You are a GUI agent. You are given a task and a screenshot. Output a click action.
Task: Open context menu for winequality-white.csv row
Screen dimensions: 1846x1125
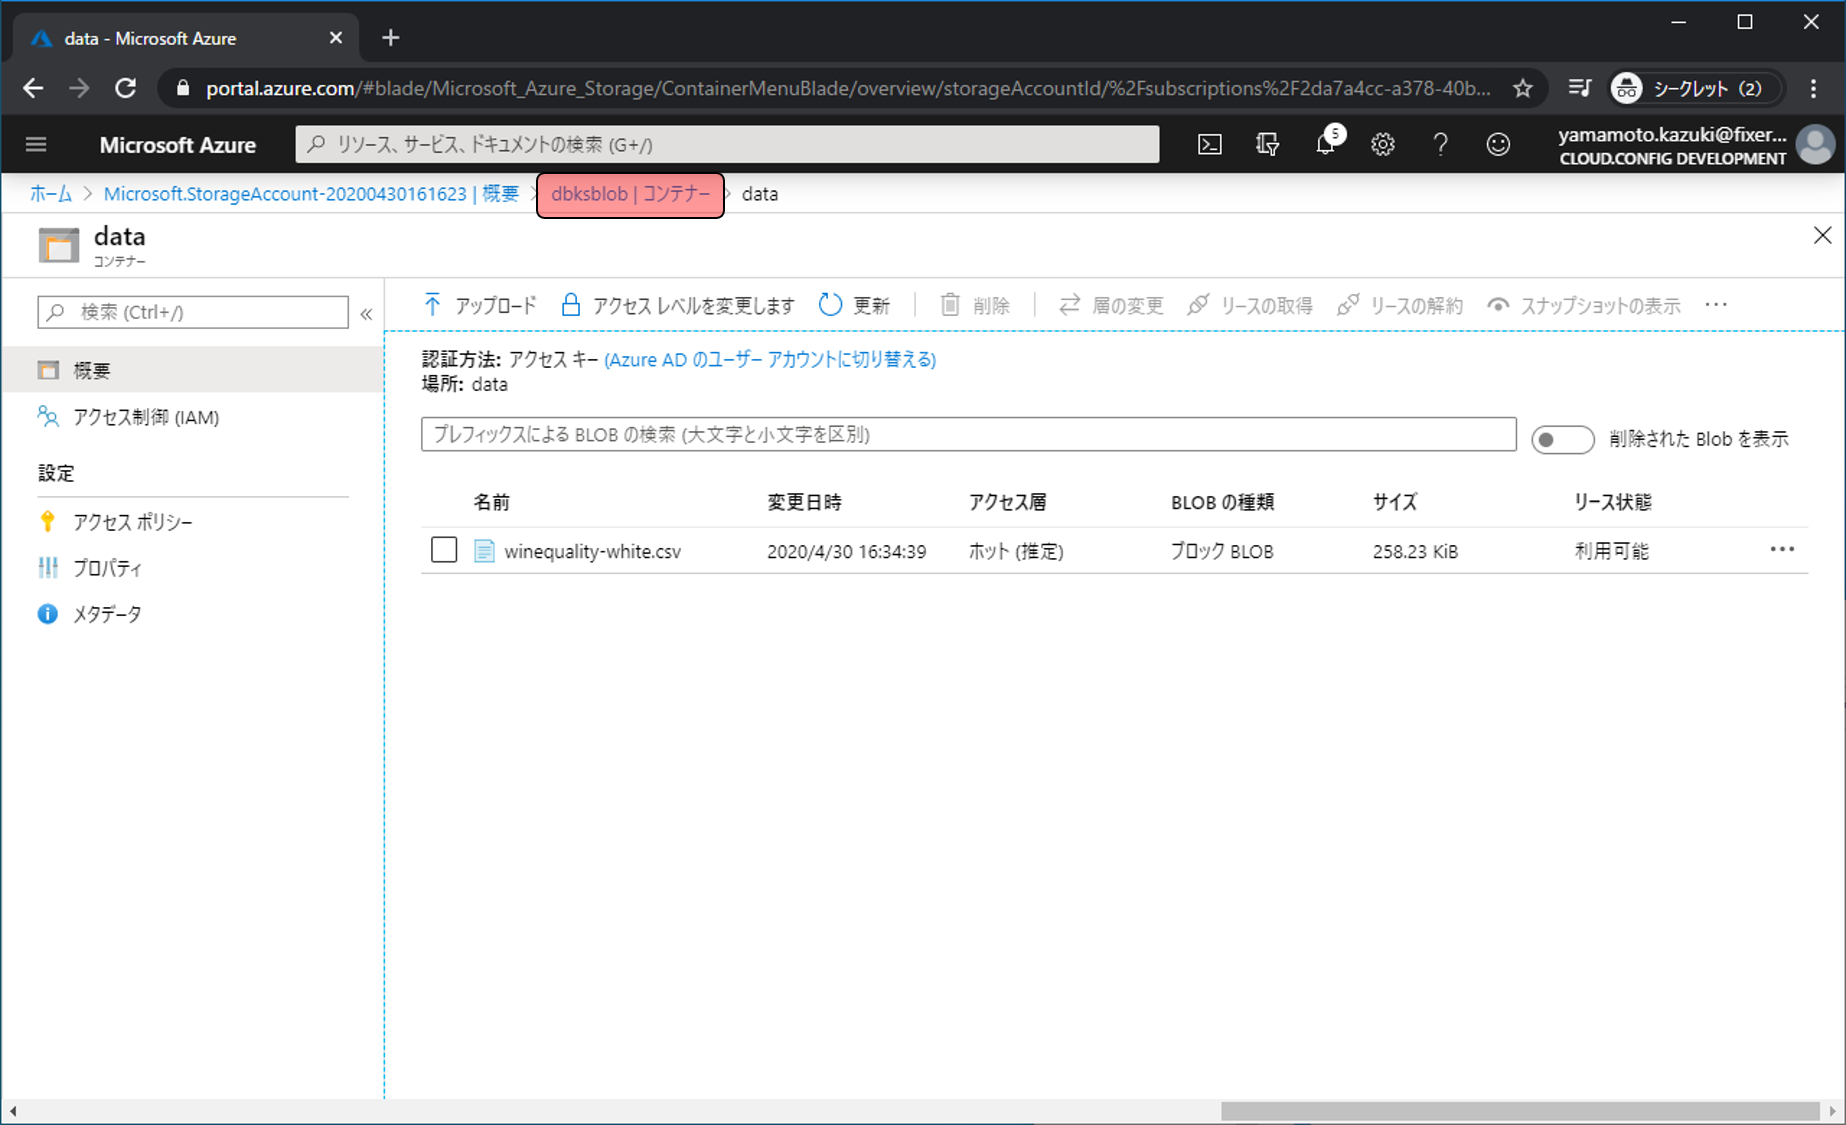(x=1782, y=550)
